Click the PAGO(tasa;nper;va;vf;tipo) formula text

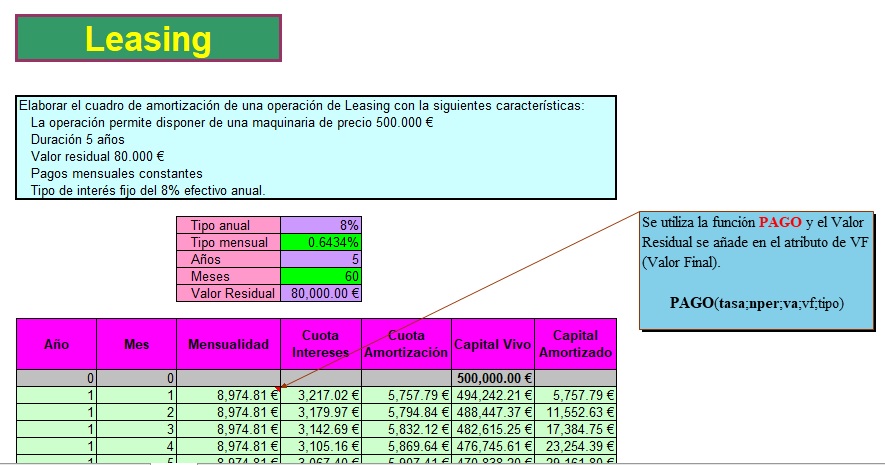756,303
